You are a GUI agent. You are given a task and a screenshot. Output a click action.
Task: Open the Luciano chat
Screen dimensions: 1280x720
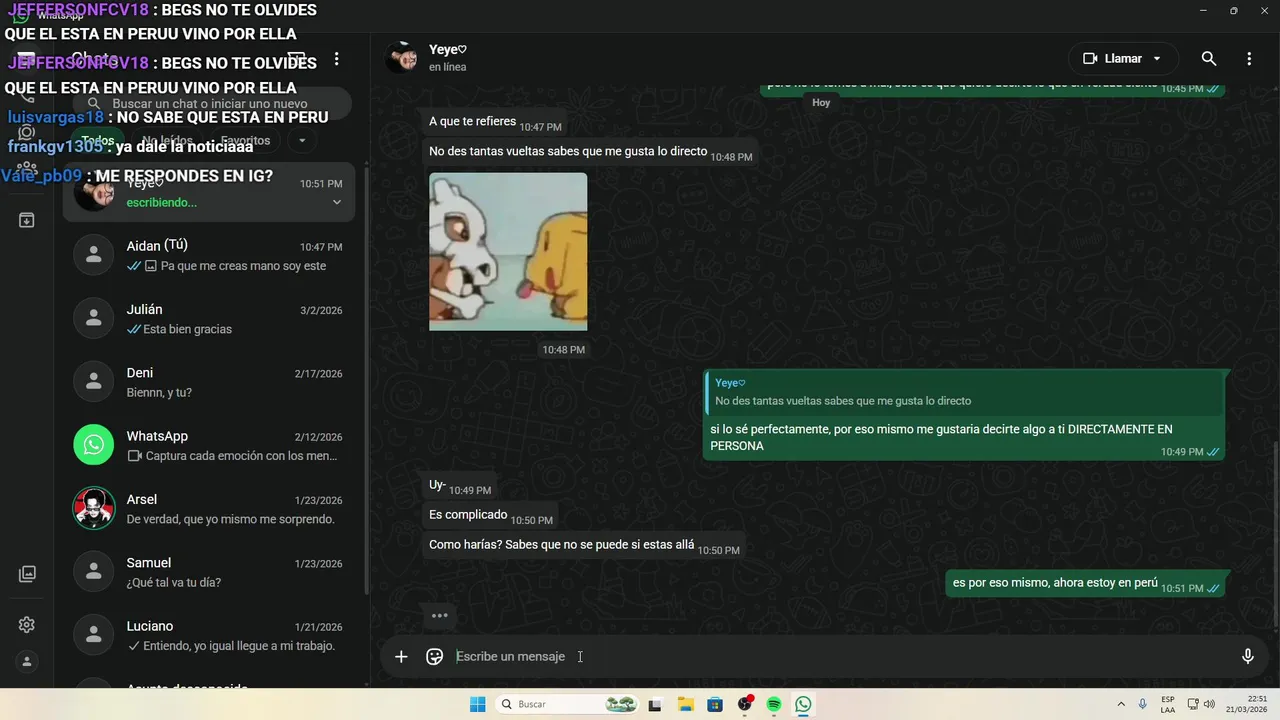tap(208, 635)
